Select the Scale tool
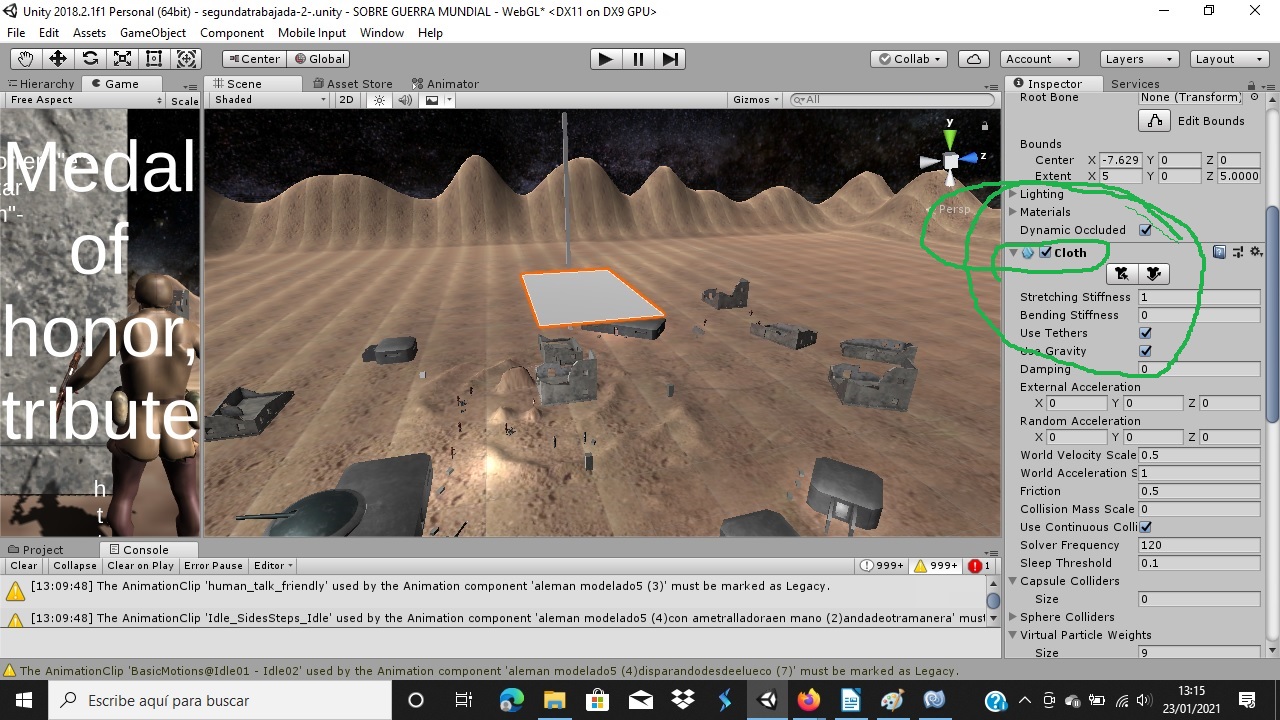 pyautogui.click(x=122, y=59)
